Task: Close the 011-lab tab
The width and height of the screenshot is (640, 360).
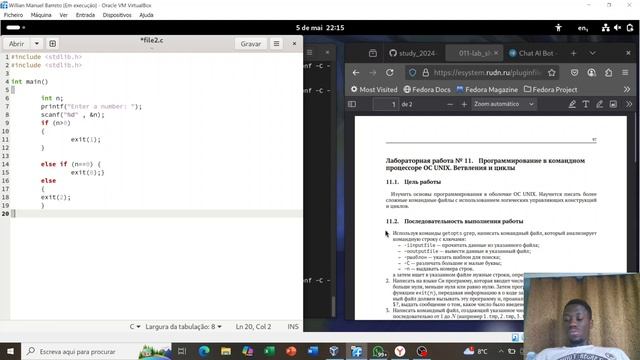Action: [496, 53]
